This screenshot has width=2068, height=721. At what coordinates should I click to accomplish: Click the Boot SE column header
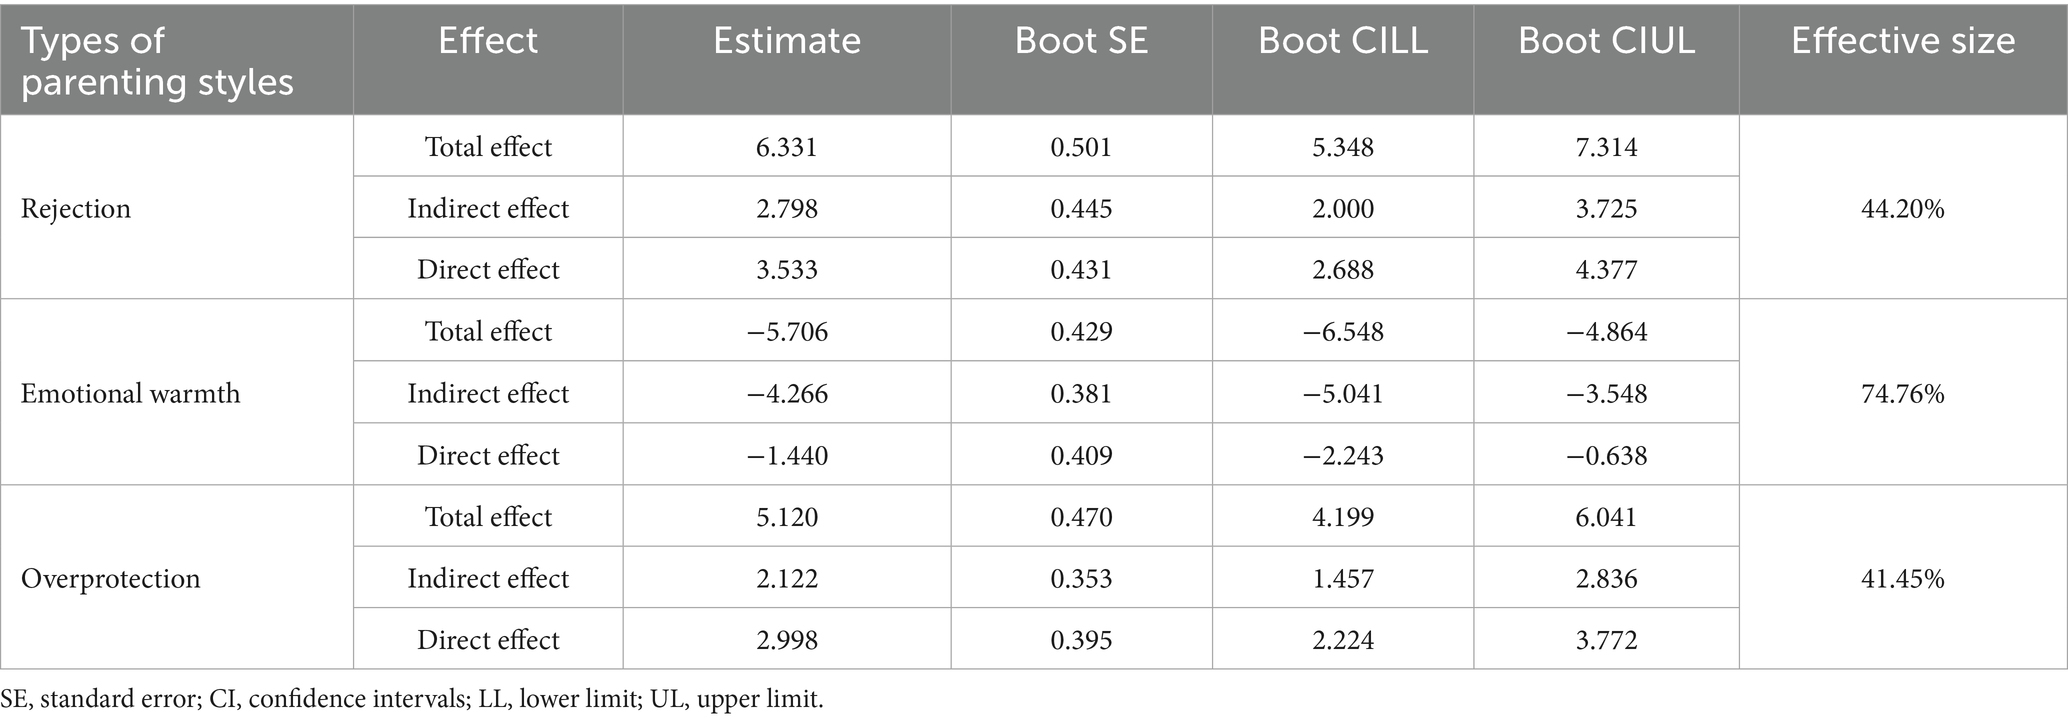(1081, 41)
